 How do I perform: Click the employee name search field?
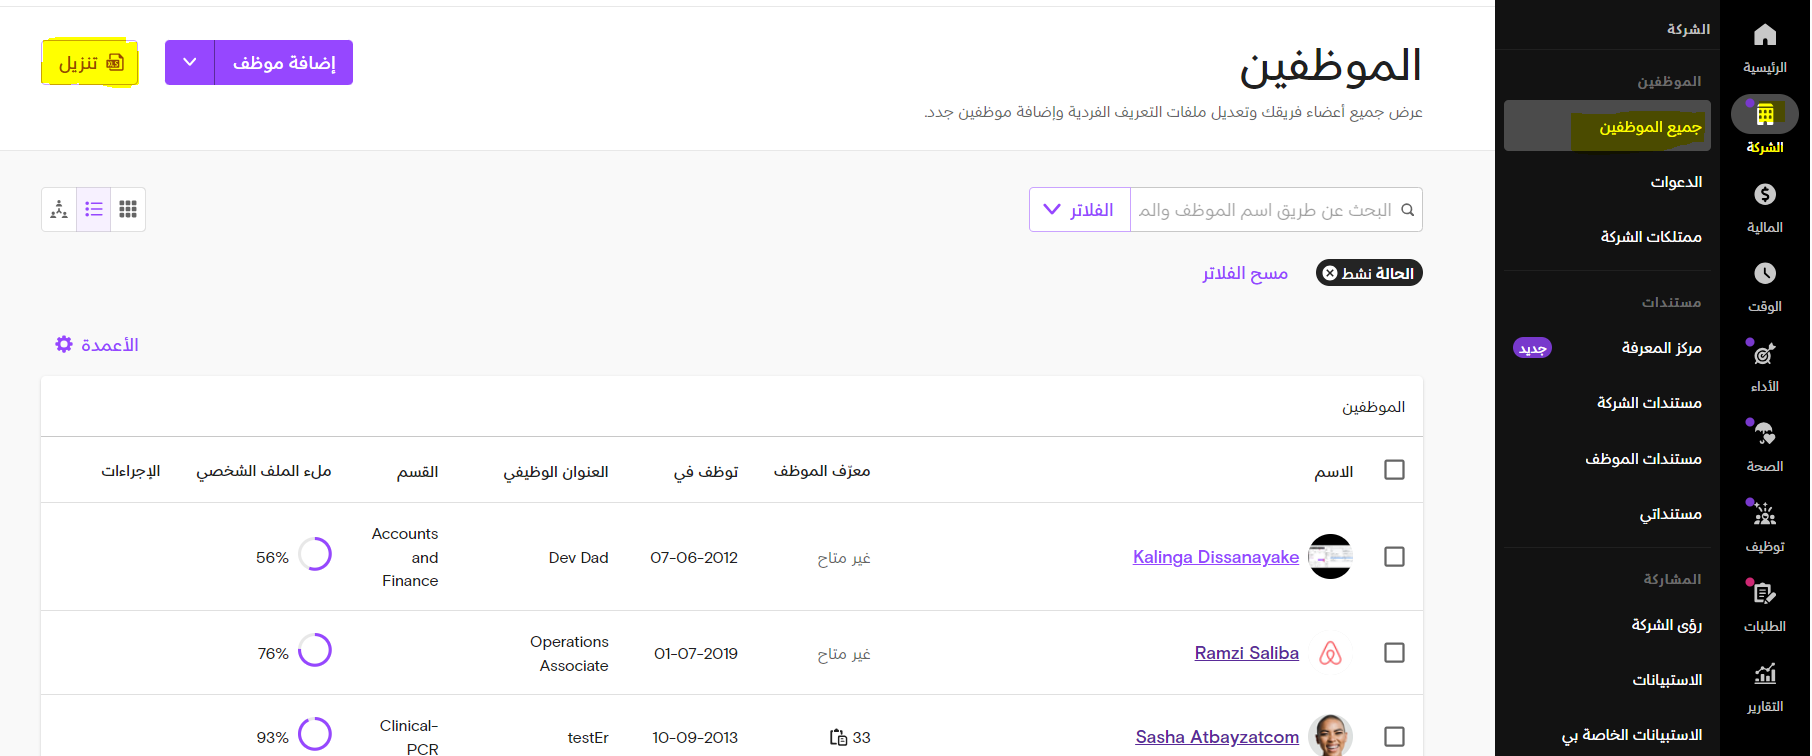point(1265,210)
